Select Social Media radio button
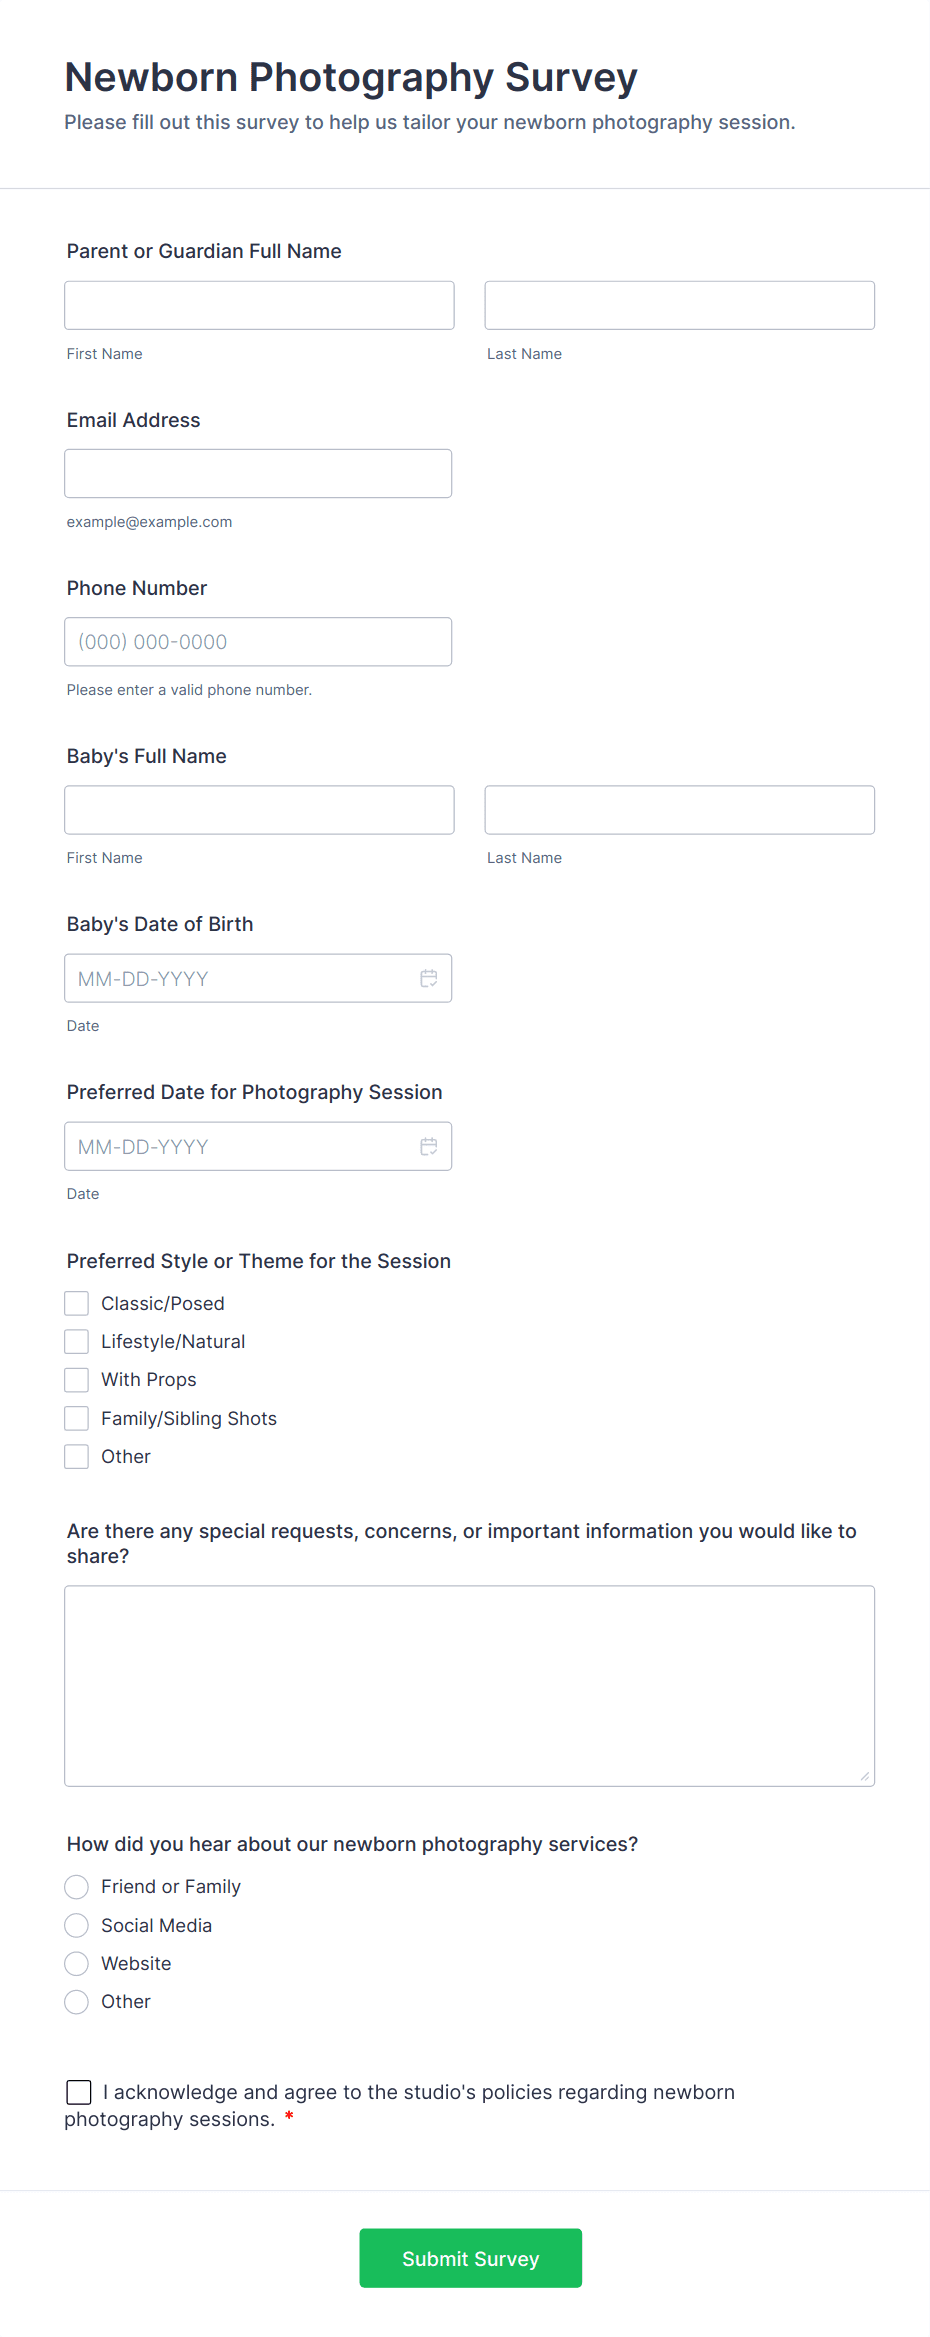The image size is (930, 2337). (77, 1925)
